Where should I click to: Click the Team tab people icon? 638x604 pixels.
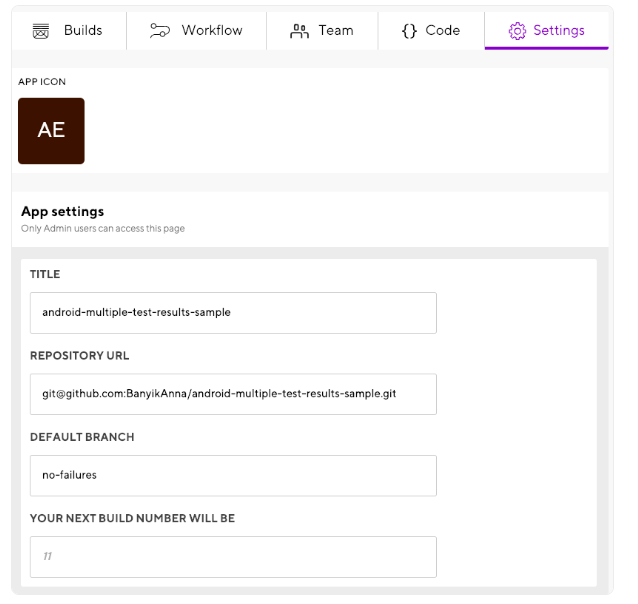(299, 31)
